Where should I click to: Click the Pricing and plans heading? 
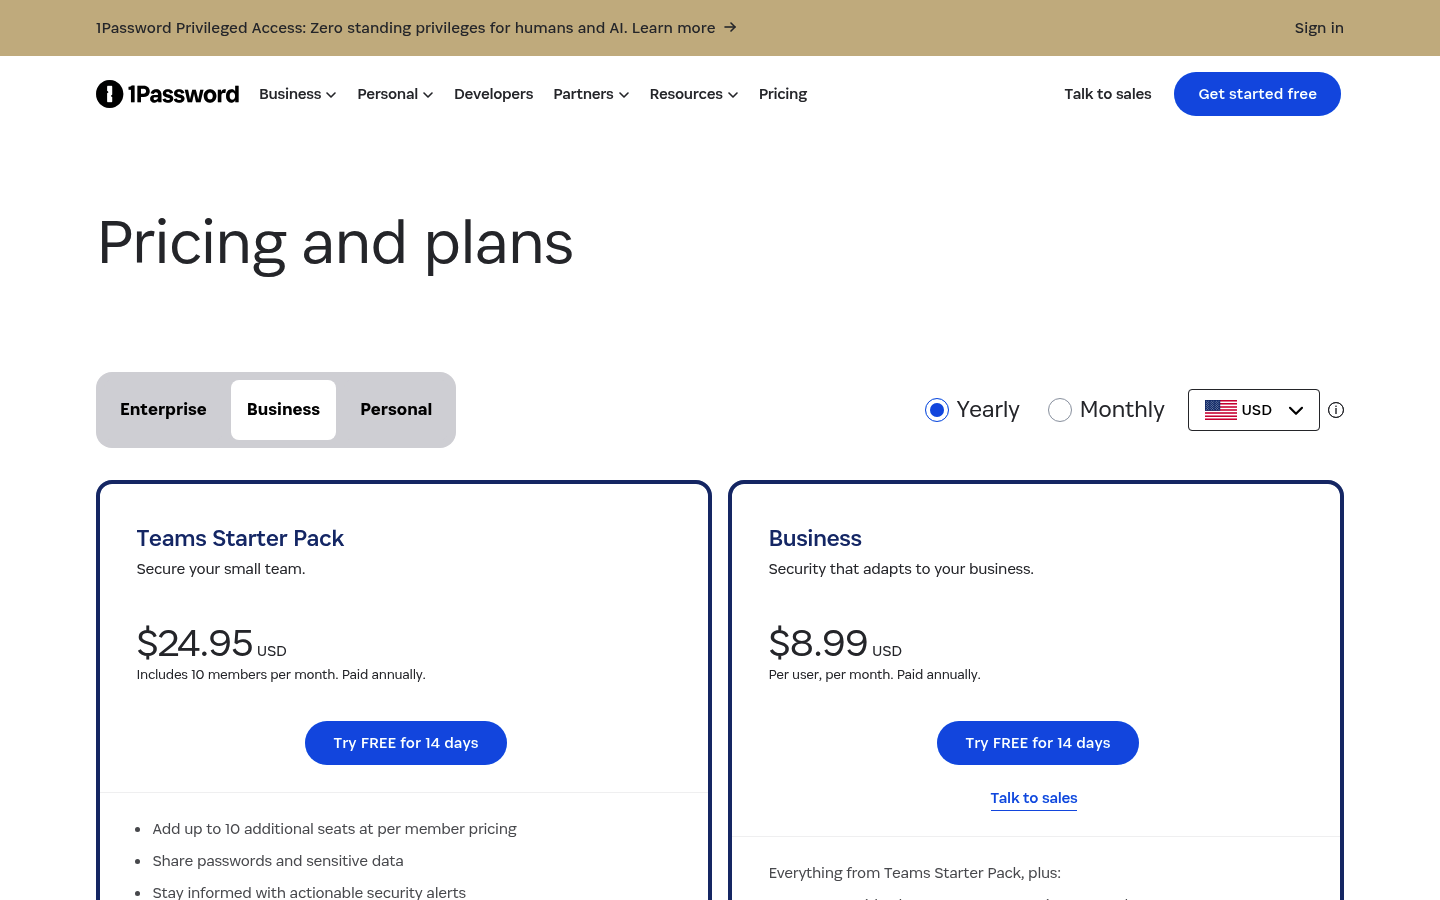pos(336,243)
